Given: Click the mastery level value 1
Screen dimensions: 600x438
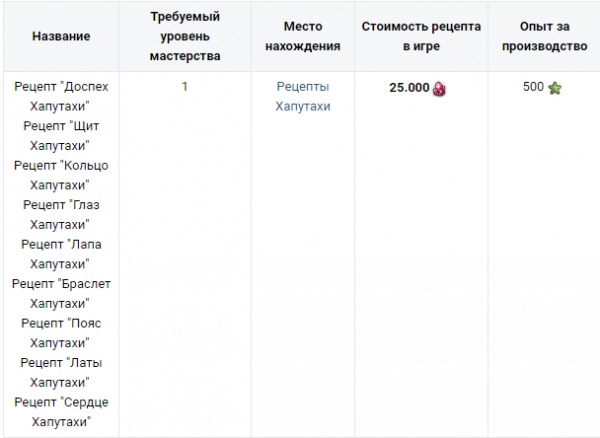Looking at the screenshot, I should tap(185, 87).
